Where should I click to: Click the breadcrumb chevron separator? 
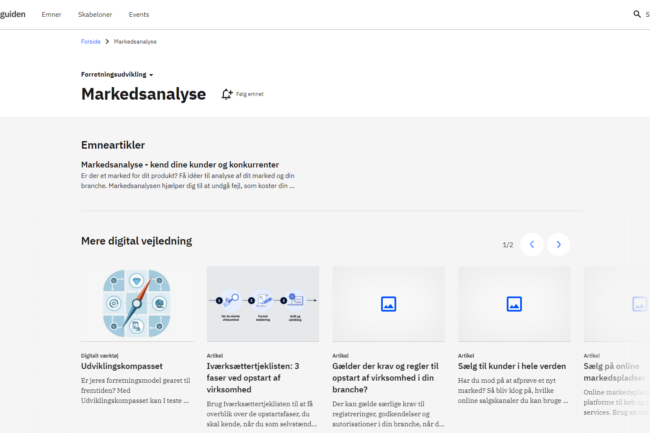(x=107, y=42)
